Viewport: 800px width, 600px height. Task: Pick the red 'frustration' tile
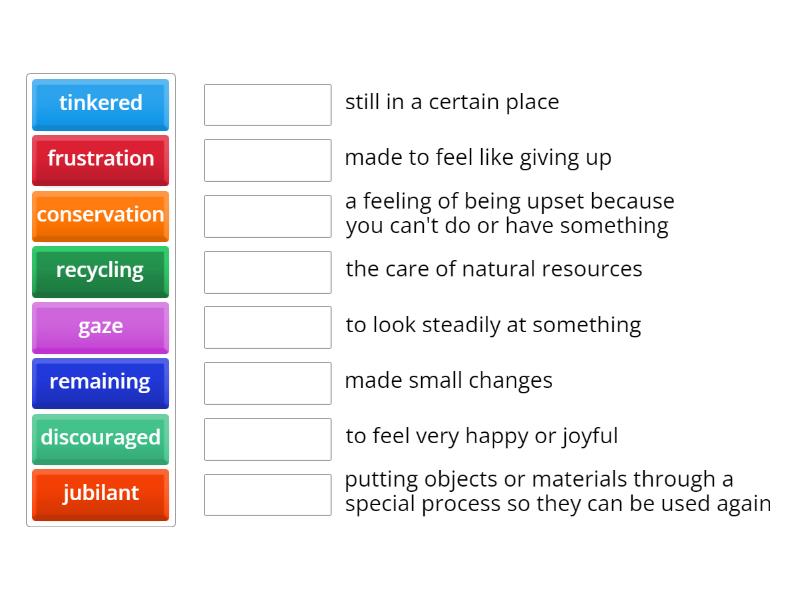(101, 160)
